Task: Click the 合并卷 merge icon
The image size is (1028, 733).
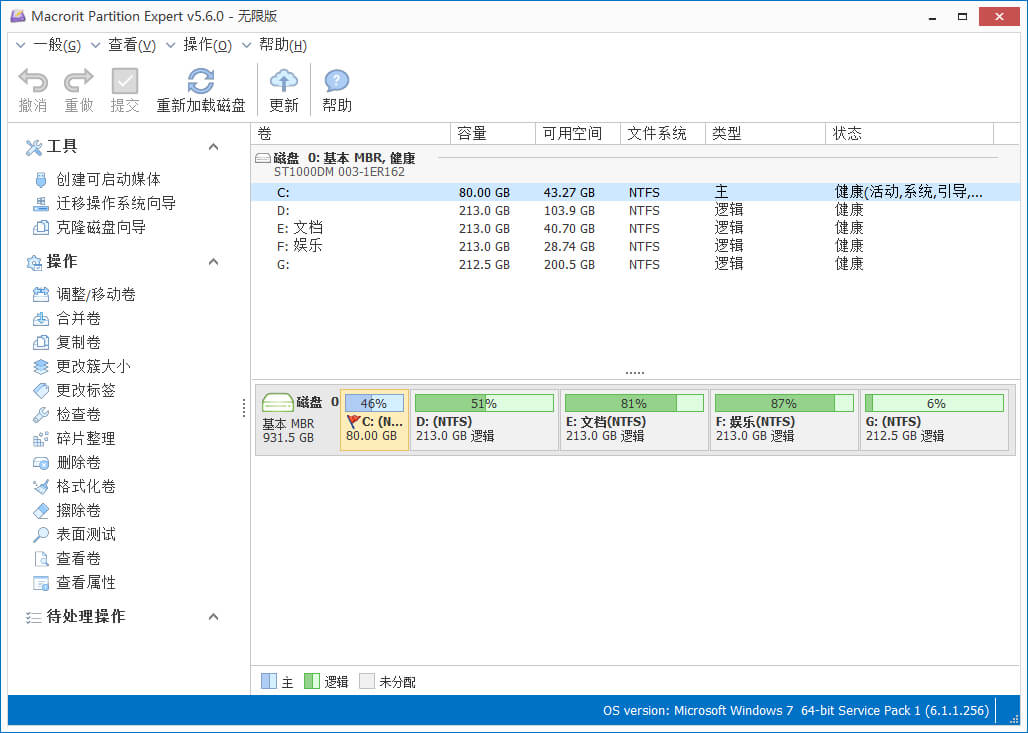Action: [x=41, y=319]
